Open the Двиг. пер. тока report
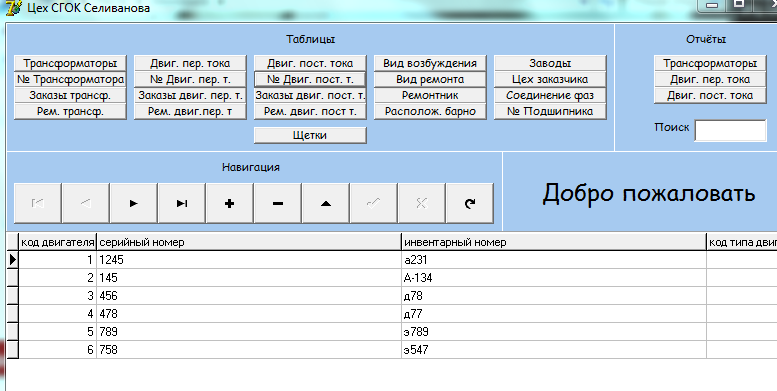Screen dimensions: 777x391 710,79
